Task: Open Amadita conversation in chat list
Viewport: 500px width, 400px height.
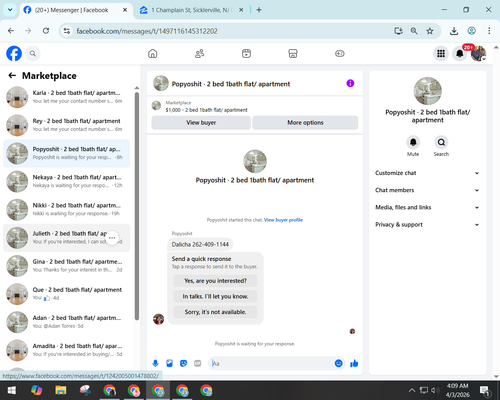Action: (67, 350)
